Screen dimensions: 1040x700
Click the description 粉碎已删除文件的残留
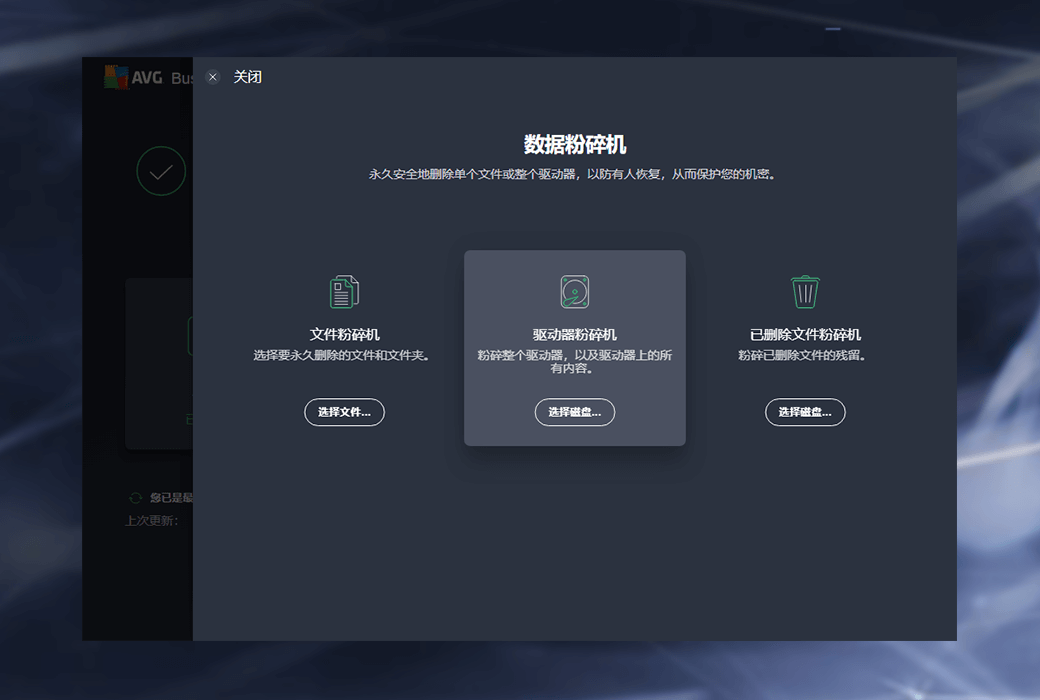tap(805, 355)
